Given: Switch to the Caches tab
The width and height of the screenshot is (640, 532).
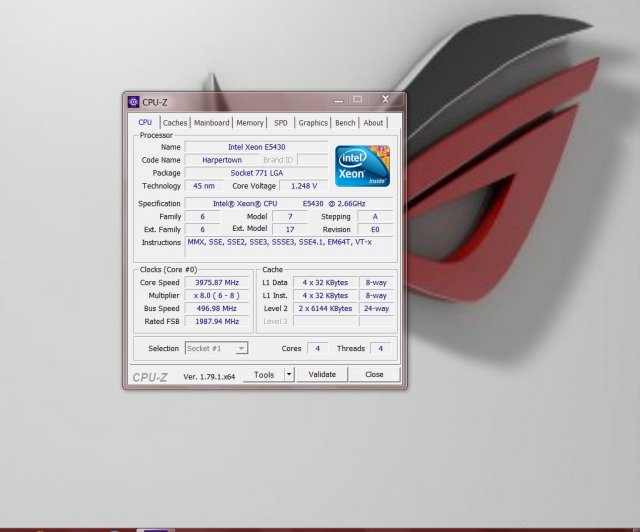Looking at the screenshot, I should [x=175, y=123].
